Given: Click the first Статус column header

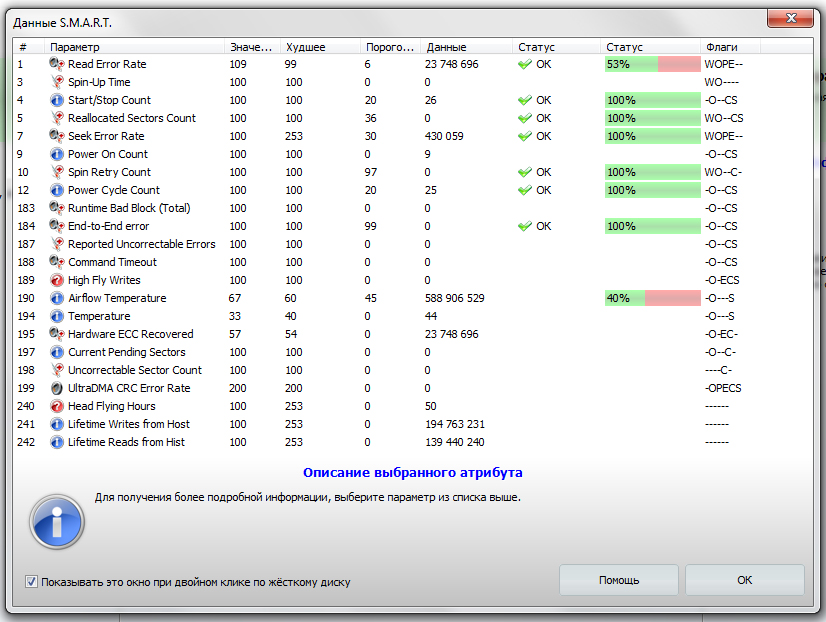Looking at the screenshot, I should coord(556,47).
